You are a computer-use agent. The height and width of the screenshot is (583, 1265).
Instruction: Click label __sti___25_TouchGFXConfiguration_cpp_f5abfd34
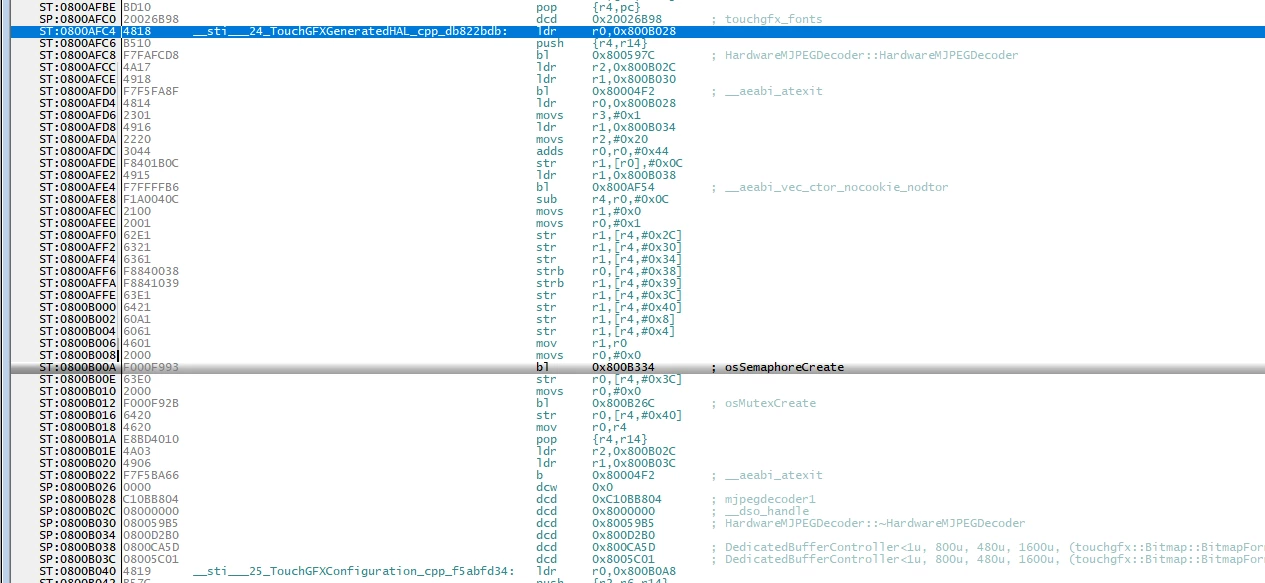coord(354,571)
